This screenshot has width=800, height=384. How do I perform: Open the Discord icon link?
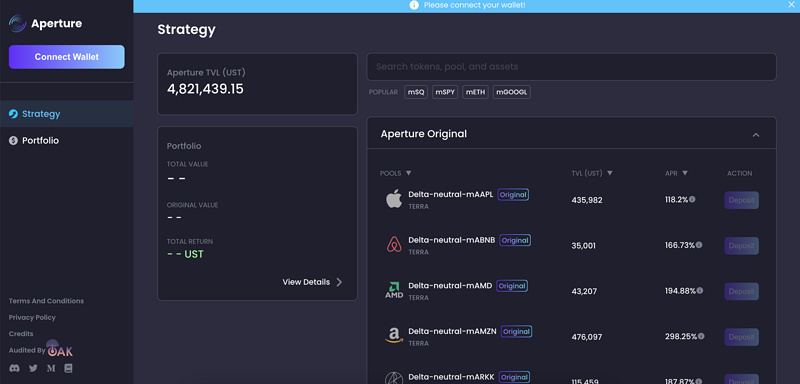[15, 368]
